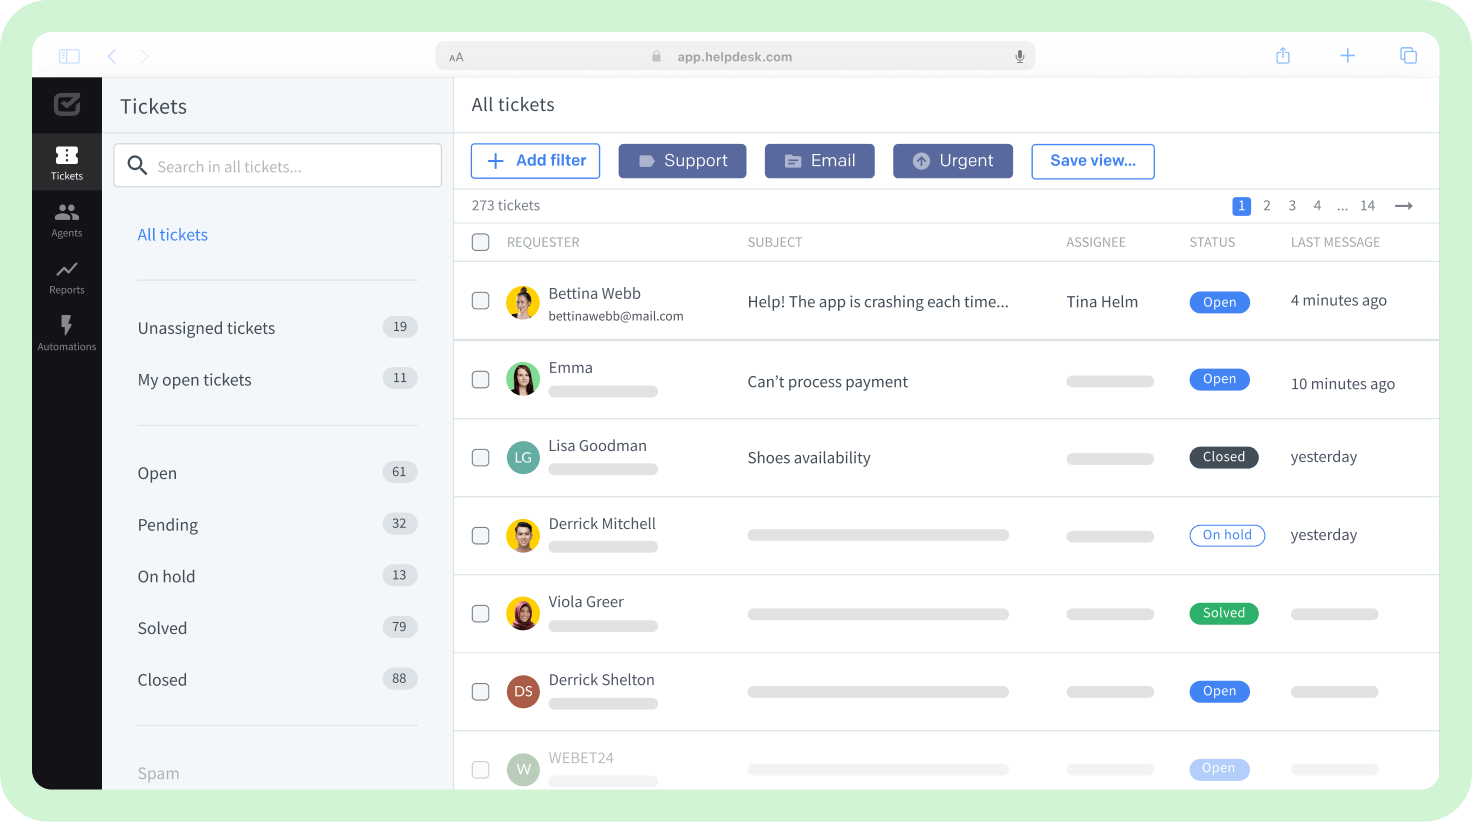Tick the checkbox next to Lisa Goodman's ticket
This screenshot has height=822, width=1472.
click(x=480, y=457)
